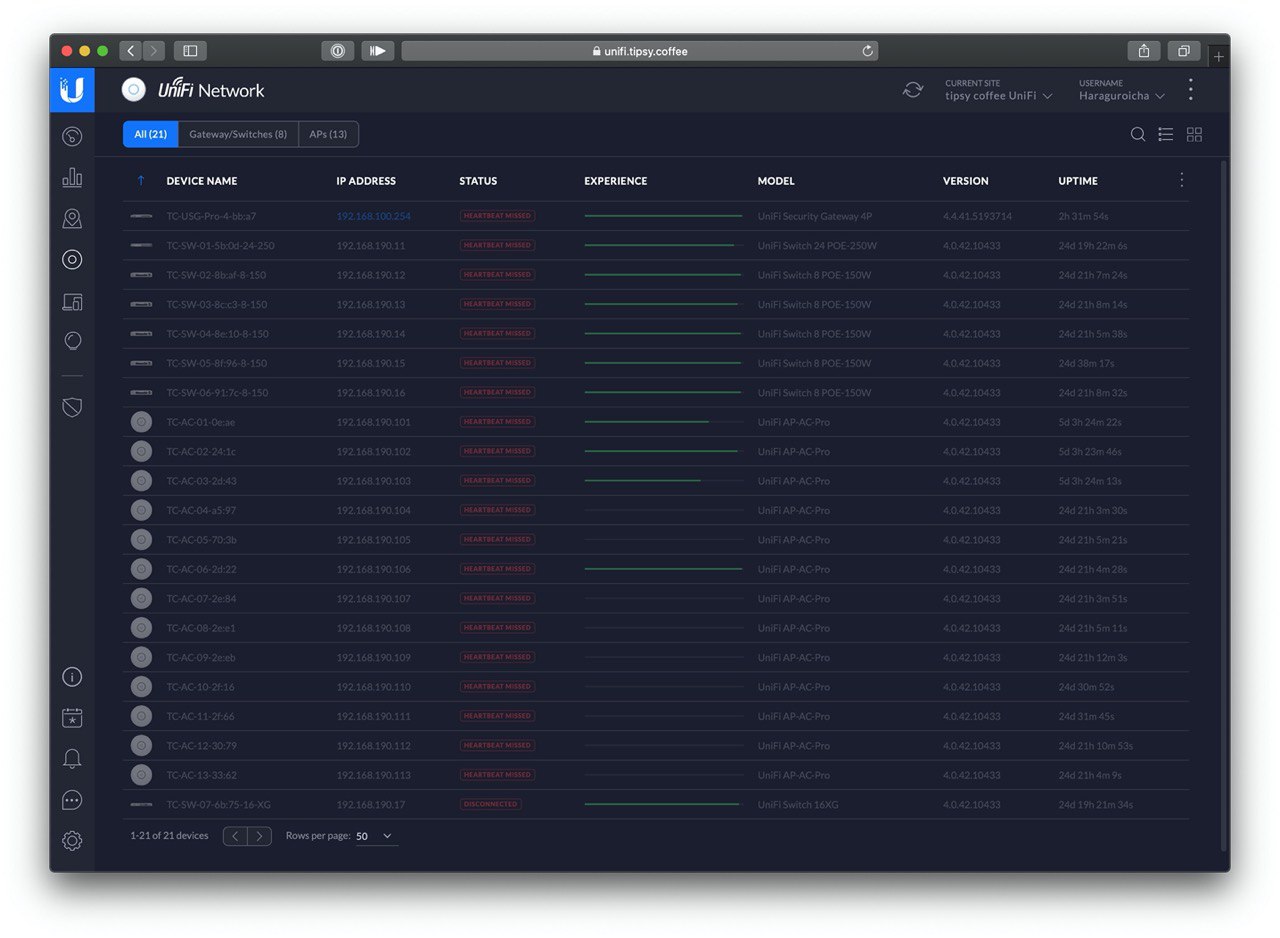
Task: Open a new Safari tab with plus
Action: 1219,57
